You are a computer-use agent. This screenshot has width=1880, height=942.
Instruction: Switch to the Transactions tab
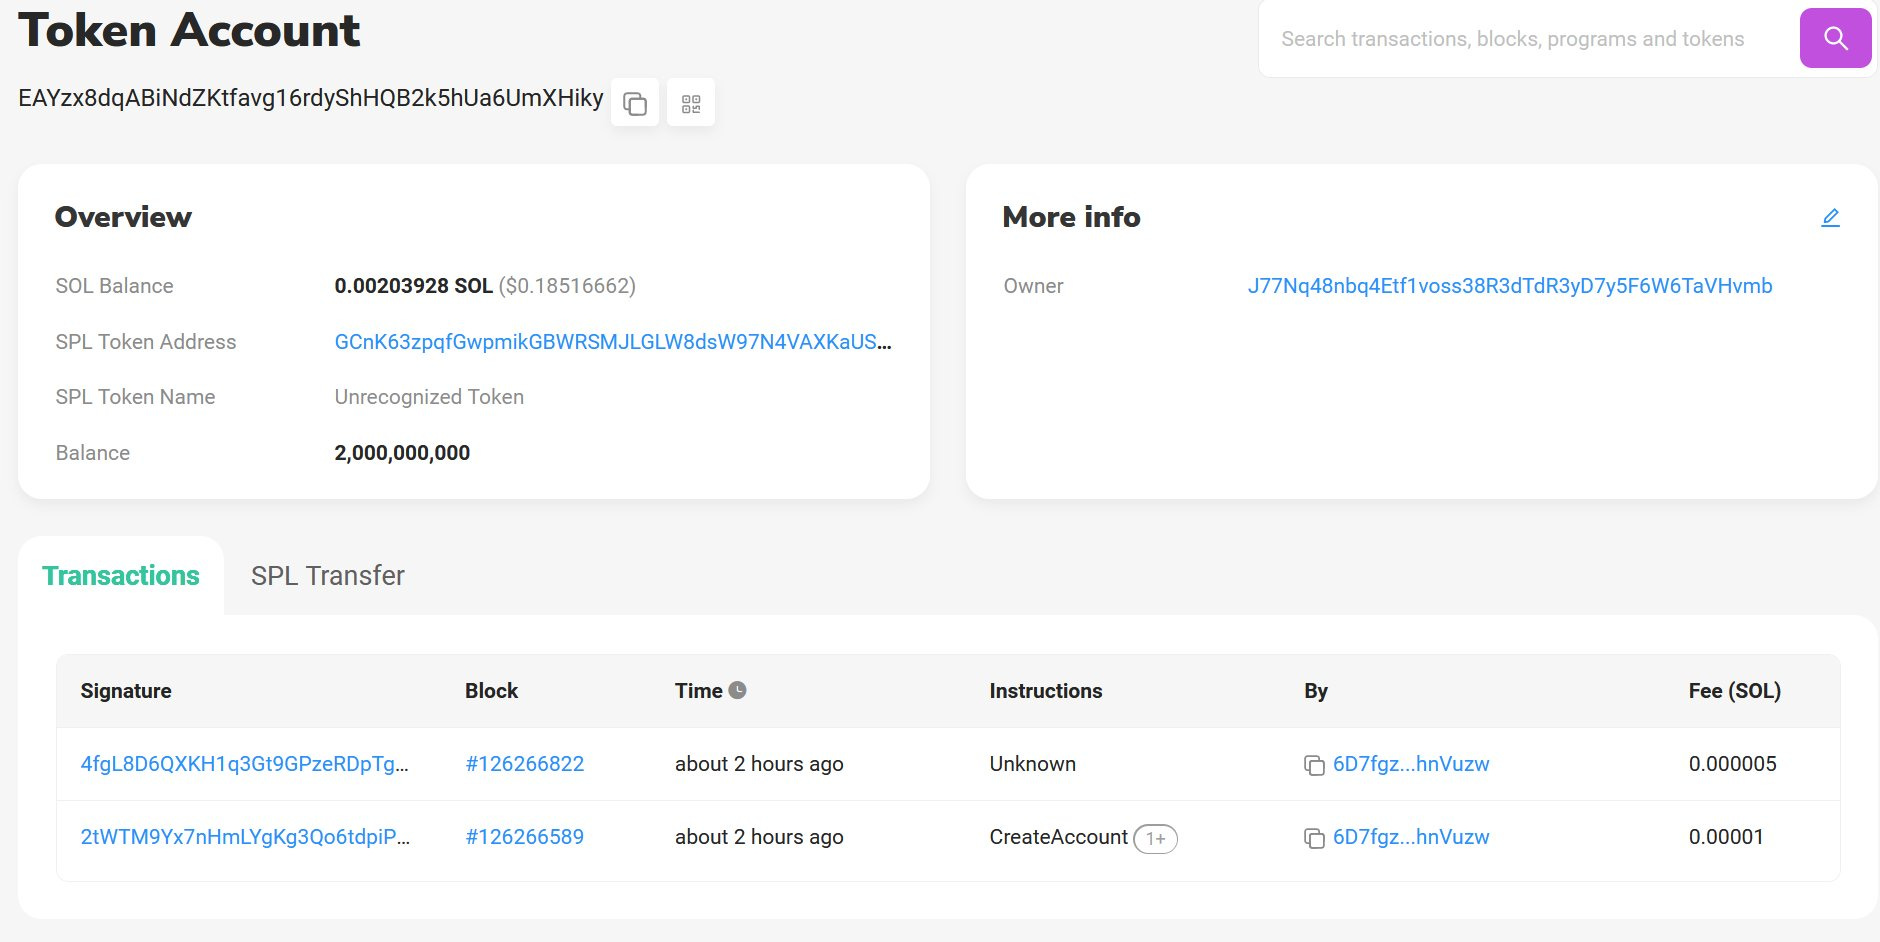[121, 576]
